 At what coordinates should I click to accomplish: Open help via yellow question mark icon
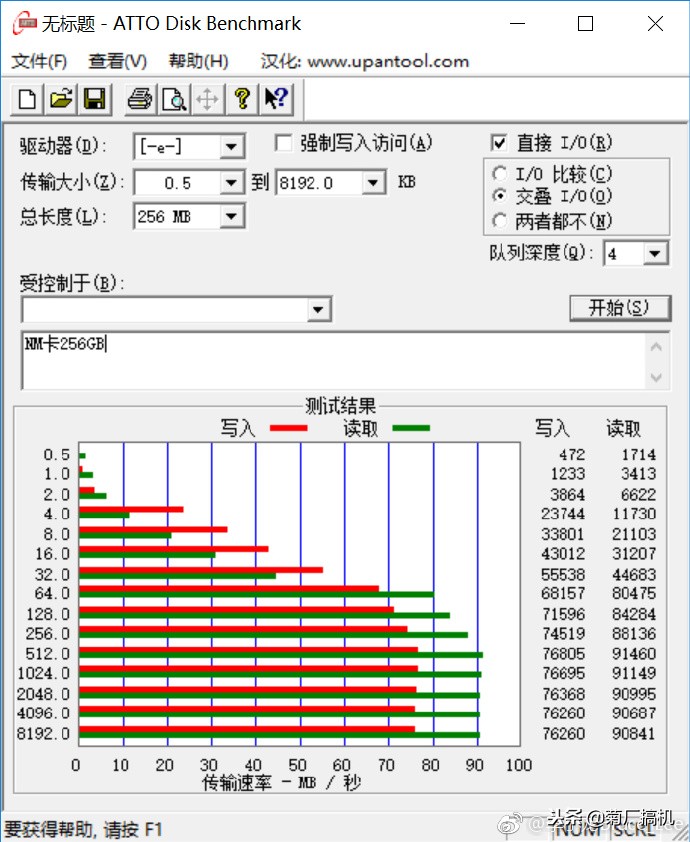pyautogui.click(x=242, y=99)
